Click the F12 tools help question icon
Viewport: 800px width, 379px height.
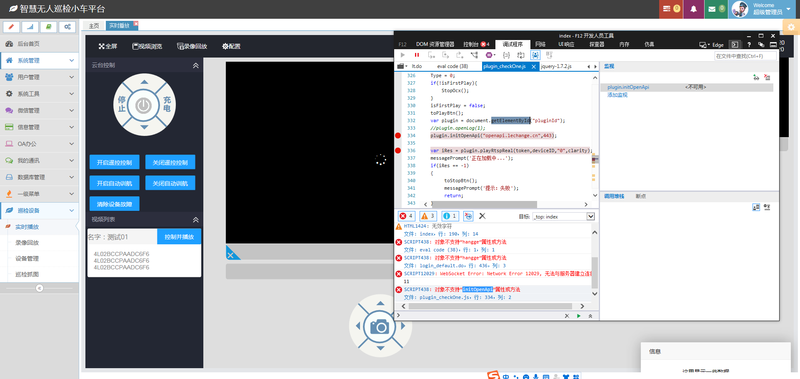pos(749,44)
